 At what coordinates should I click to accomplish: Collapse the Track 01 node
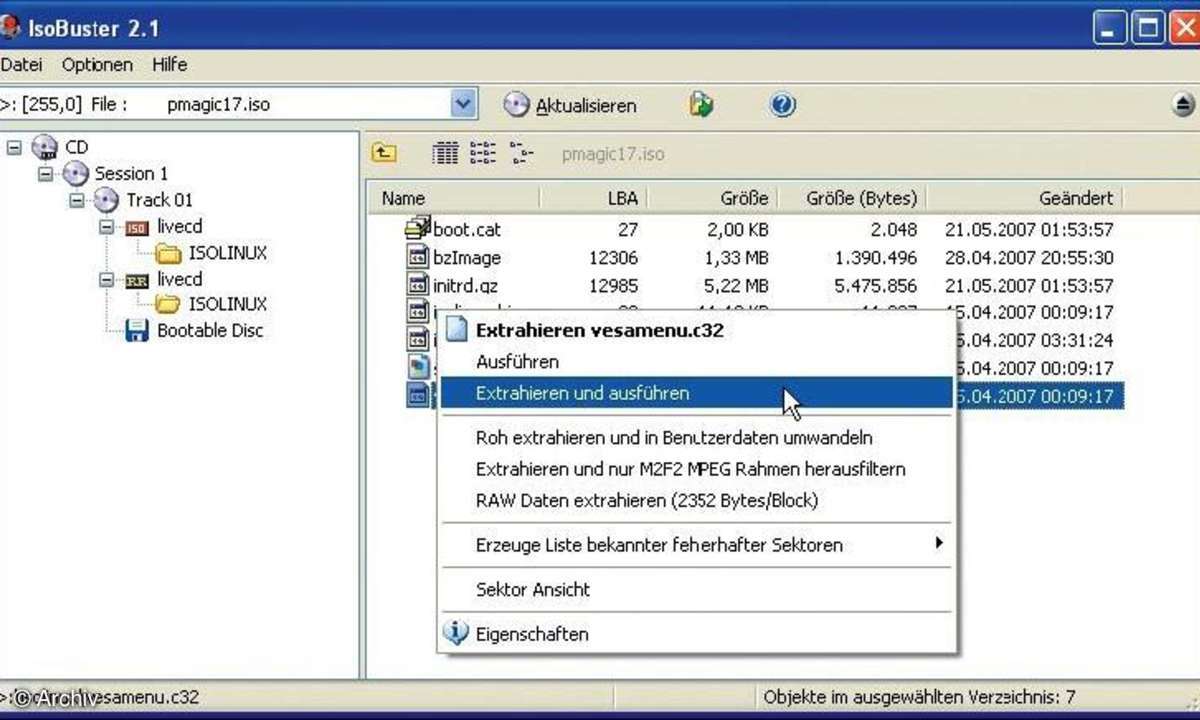76,200
